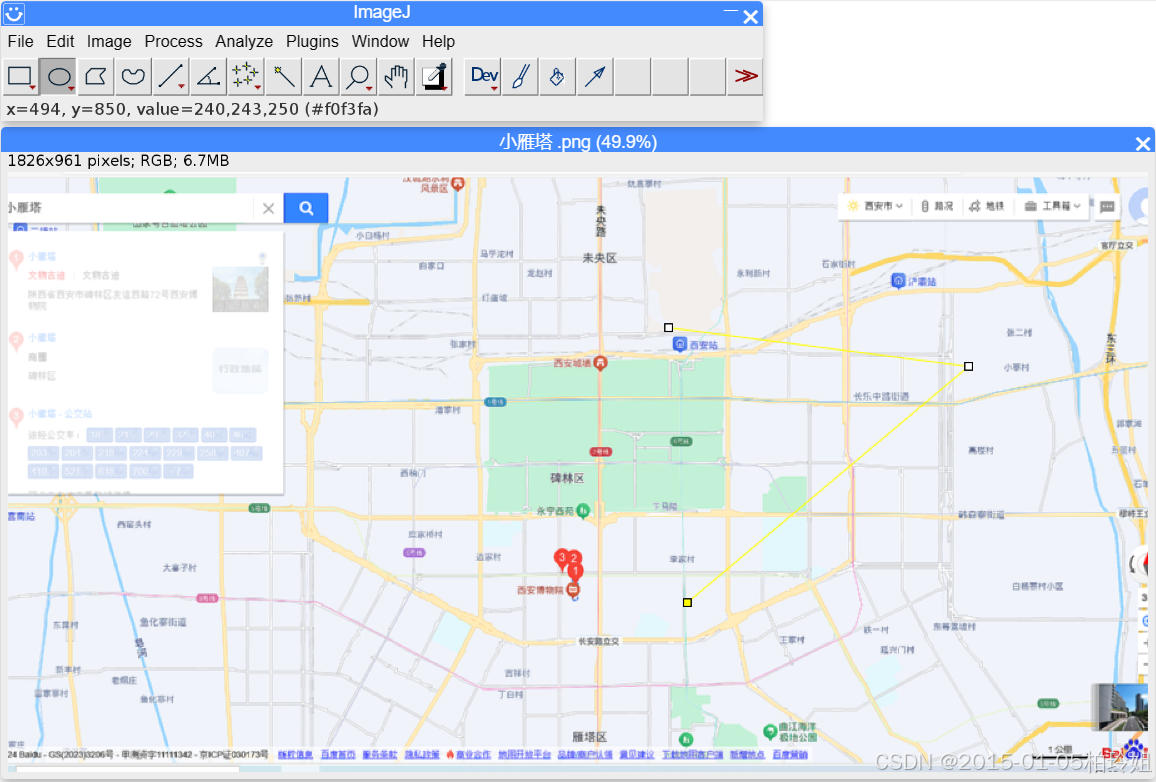Open the Dev developer menu

[x=484, y=76]
